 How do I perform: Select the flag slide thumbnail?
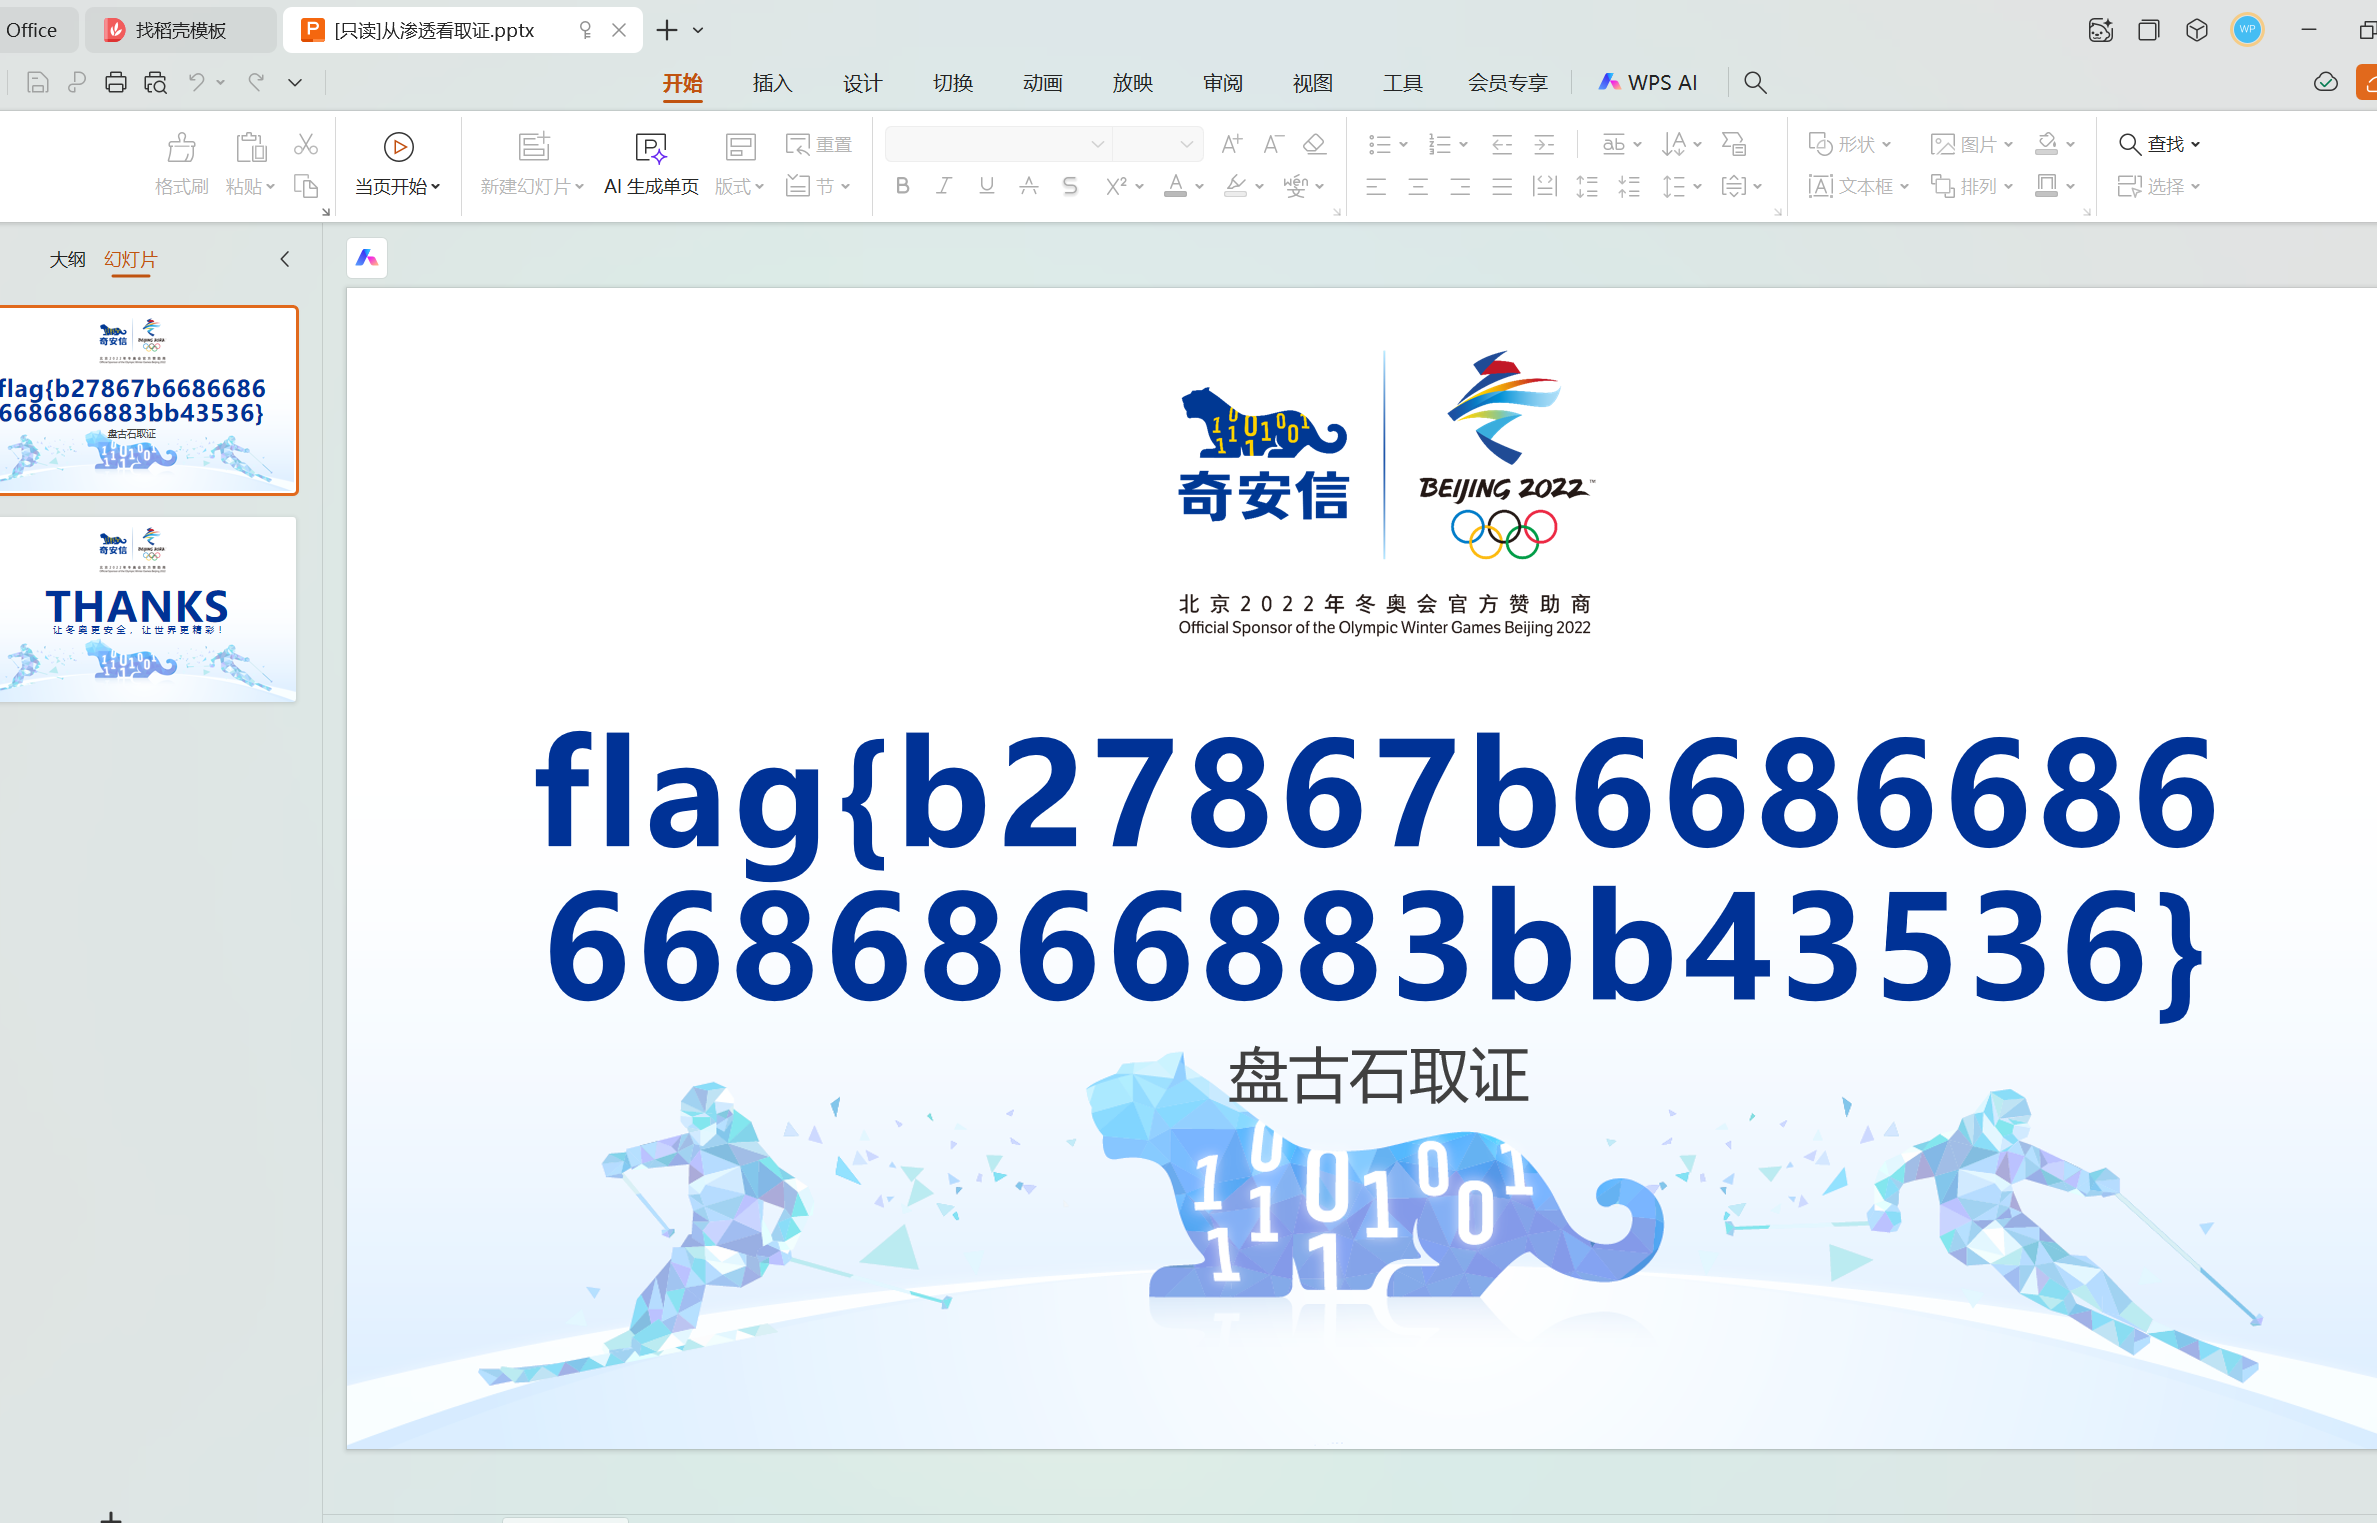tap(148, 400)
